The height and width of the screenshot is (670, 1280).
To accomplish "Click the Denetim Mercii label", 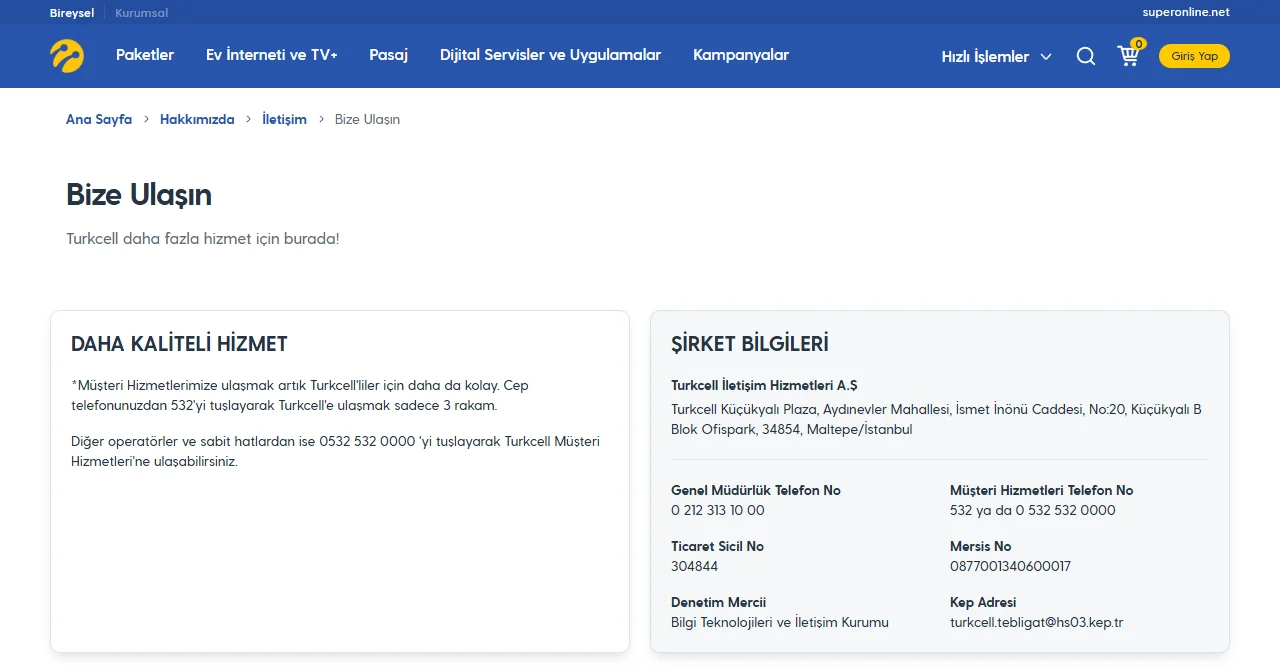I will (x=719, y=602).
